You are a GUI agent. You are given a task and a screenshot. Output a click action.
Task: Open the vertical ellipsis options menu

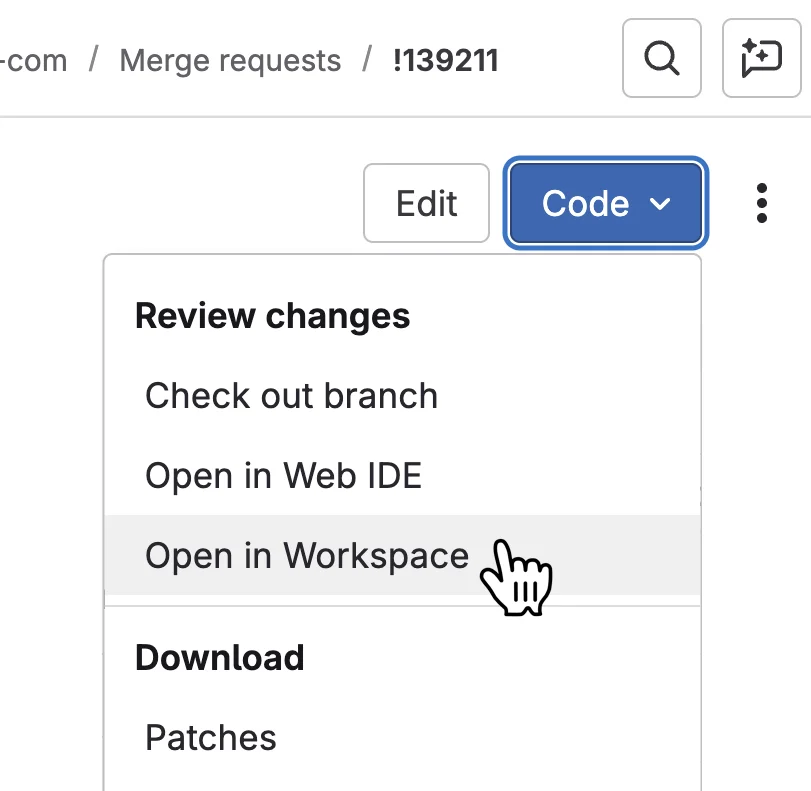[762, 203]
